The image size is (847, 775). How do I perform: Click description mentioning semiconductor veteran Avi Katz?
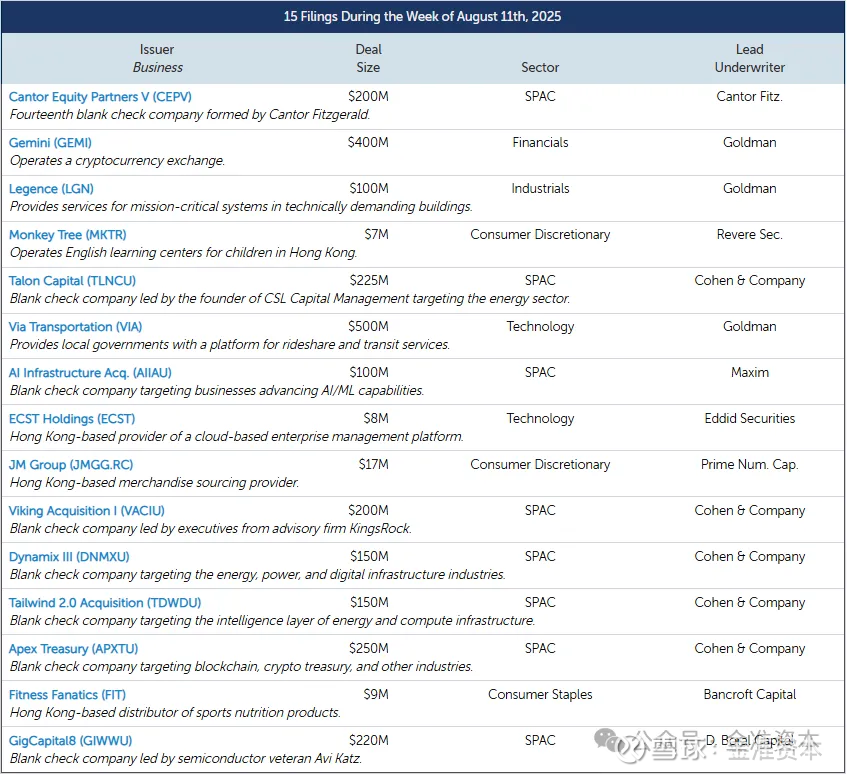pyautogui.click(x=186, y=758)
